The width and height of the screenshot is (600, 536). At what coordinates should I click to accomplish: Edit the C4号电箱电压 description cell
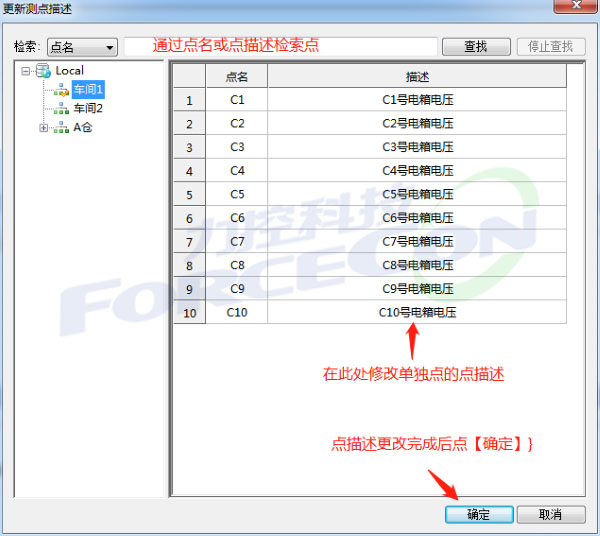tap(417, 171)
